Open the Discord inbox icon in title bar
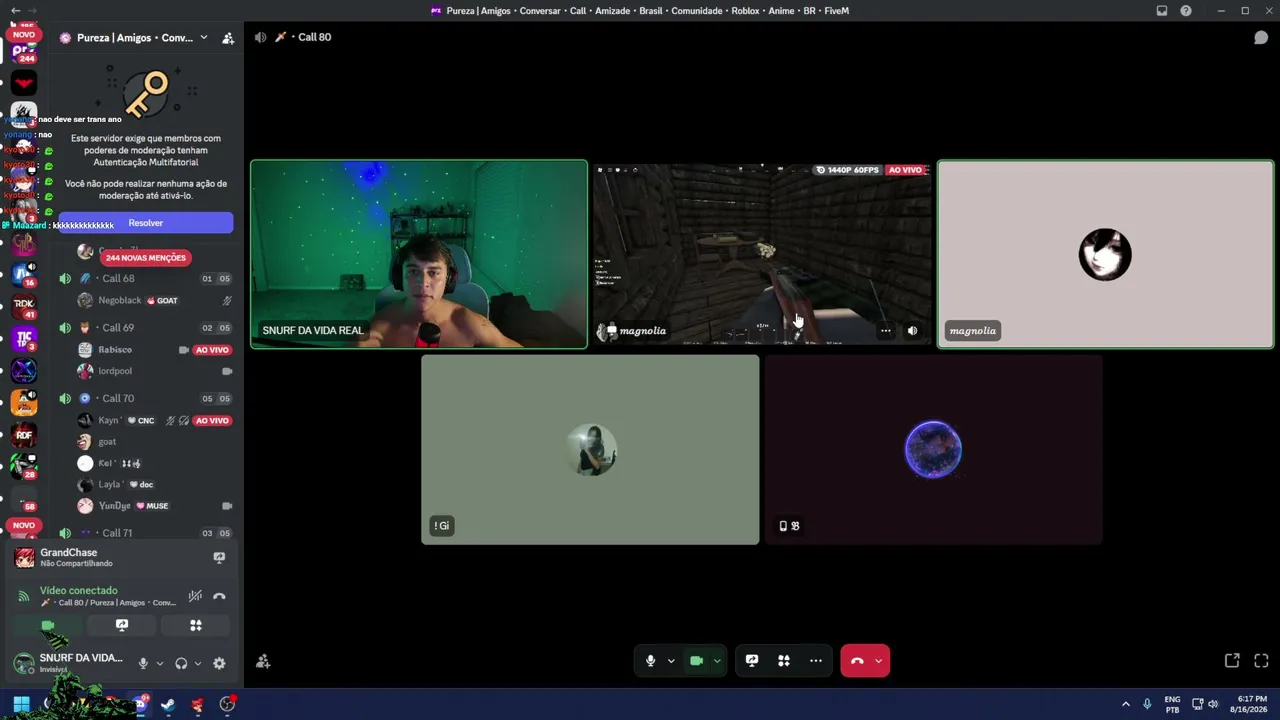 (1162, 11)
